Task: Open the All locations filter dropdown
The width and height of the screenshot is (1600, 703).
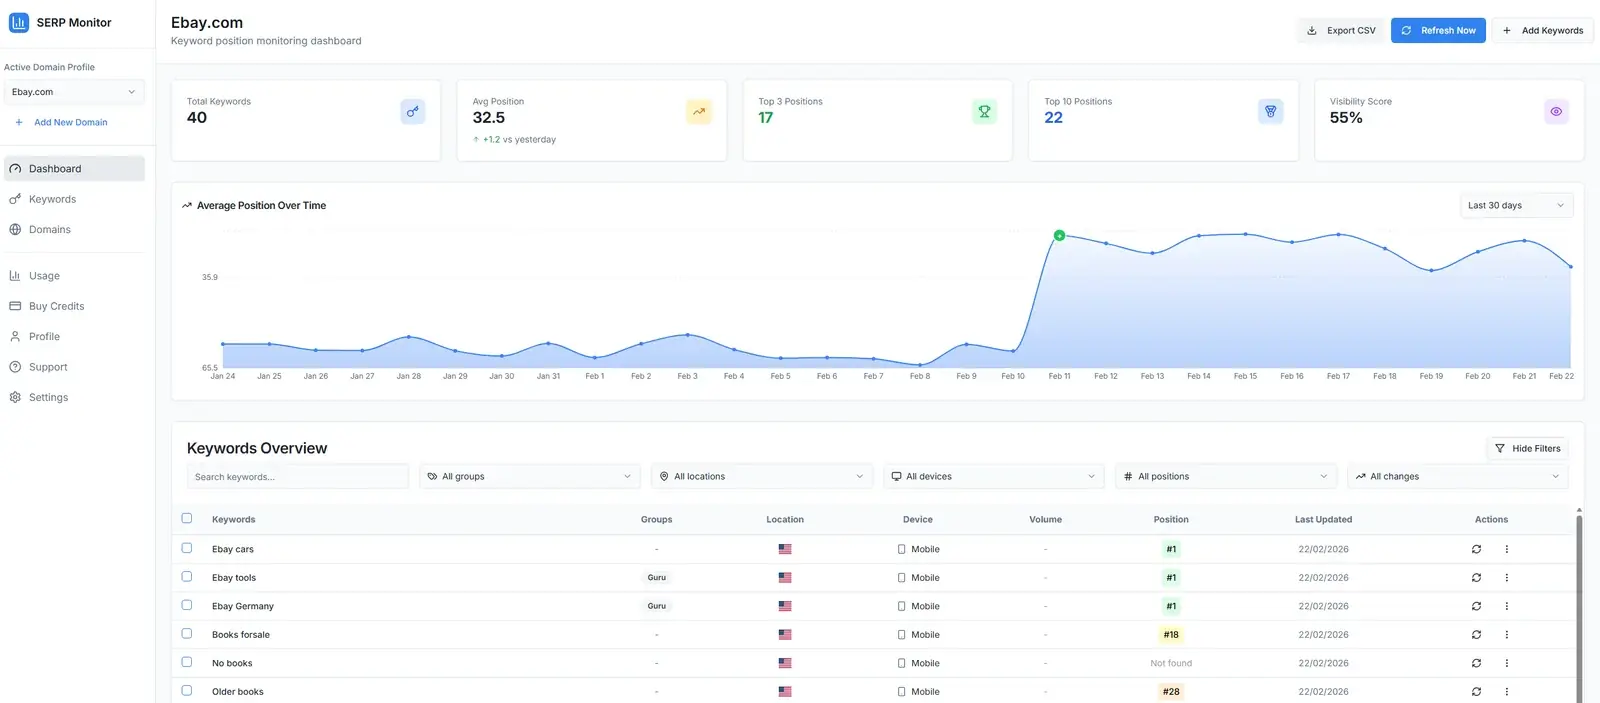Action: point(762,477)
